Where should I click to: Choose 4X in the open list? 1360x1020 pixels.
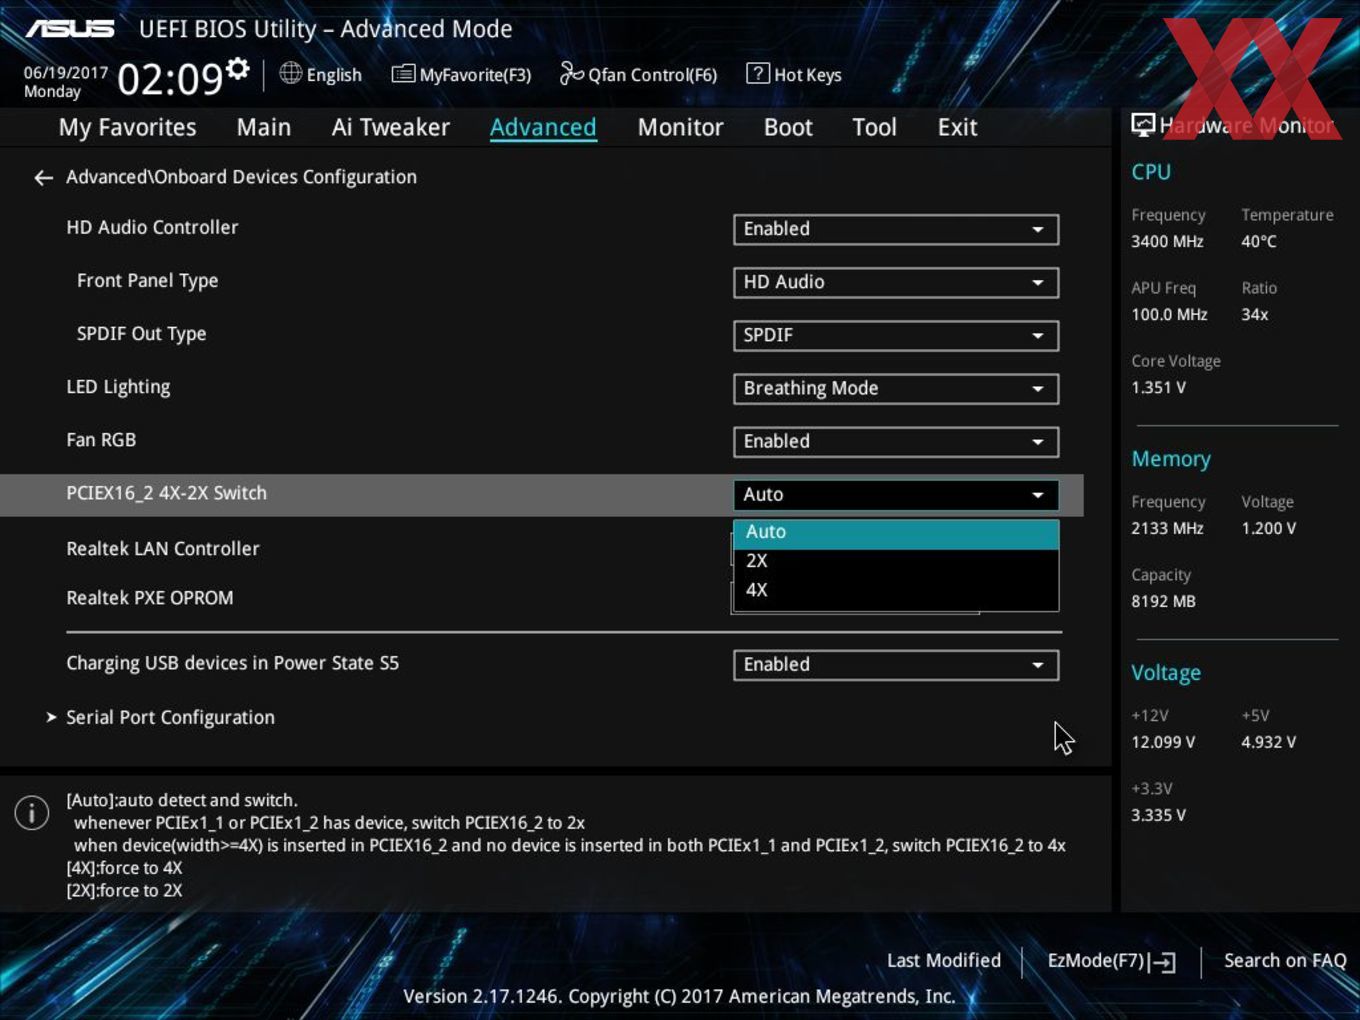[896, 590]
